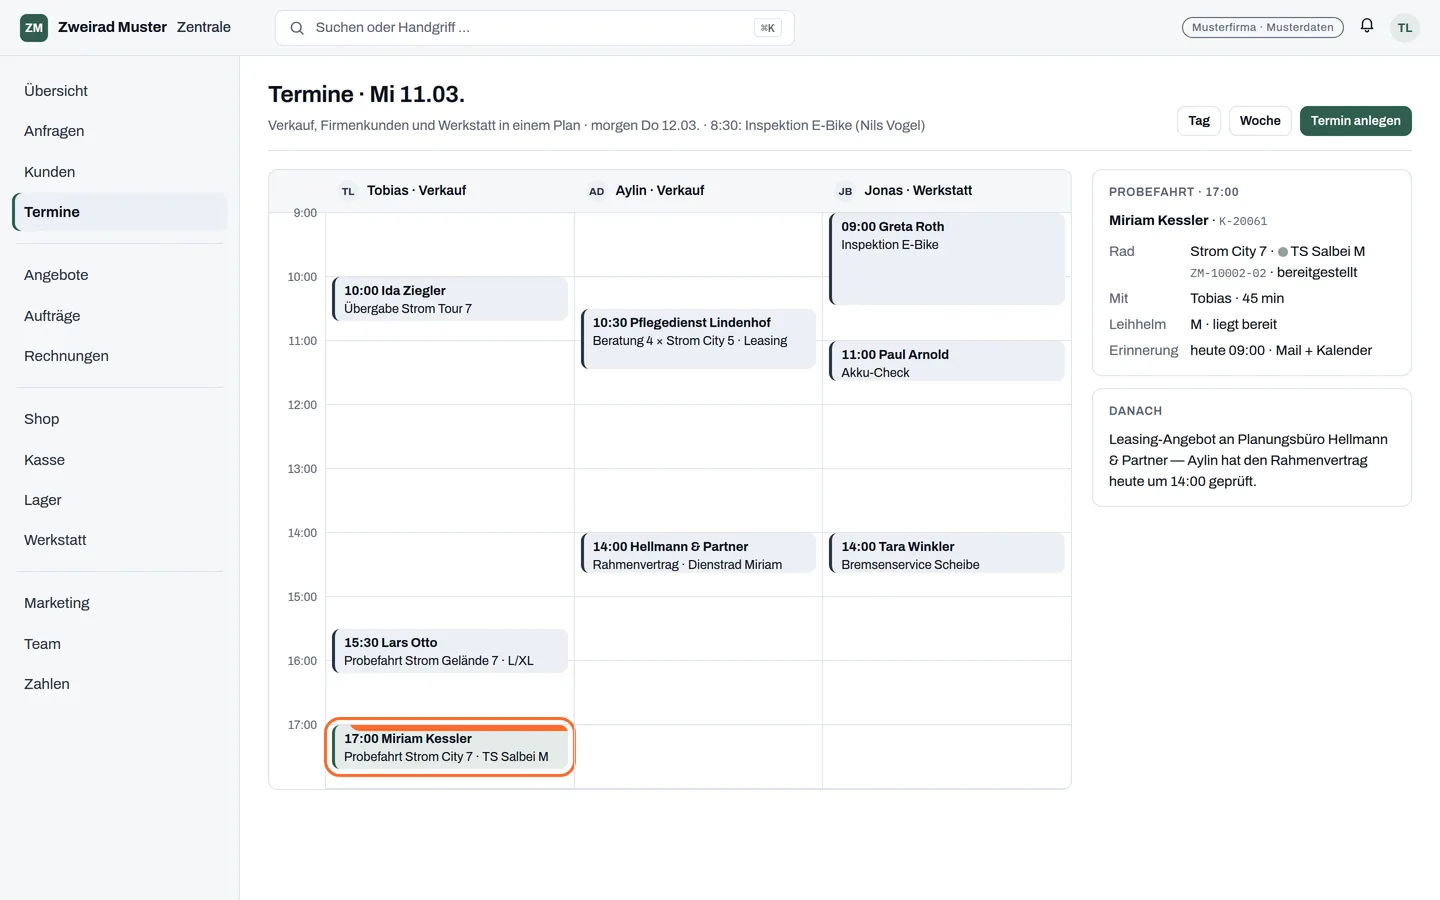The width and height of the screenshot is (1440, 900).
Task: Go to Anfragen in the sidebar
Action: [x=120, y=131]
